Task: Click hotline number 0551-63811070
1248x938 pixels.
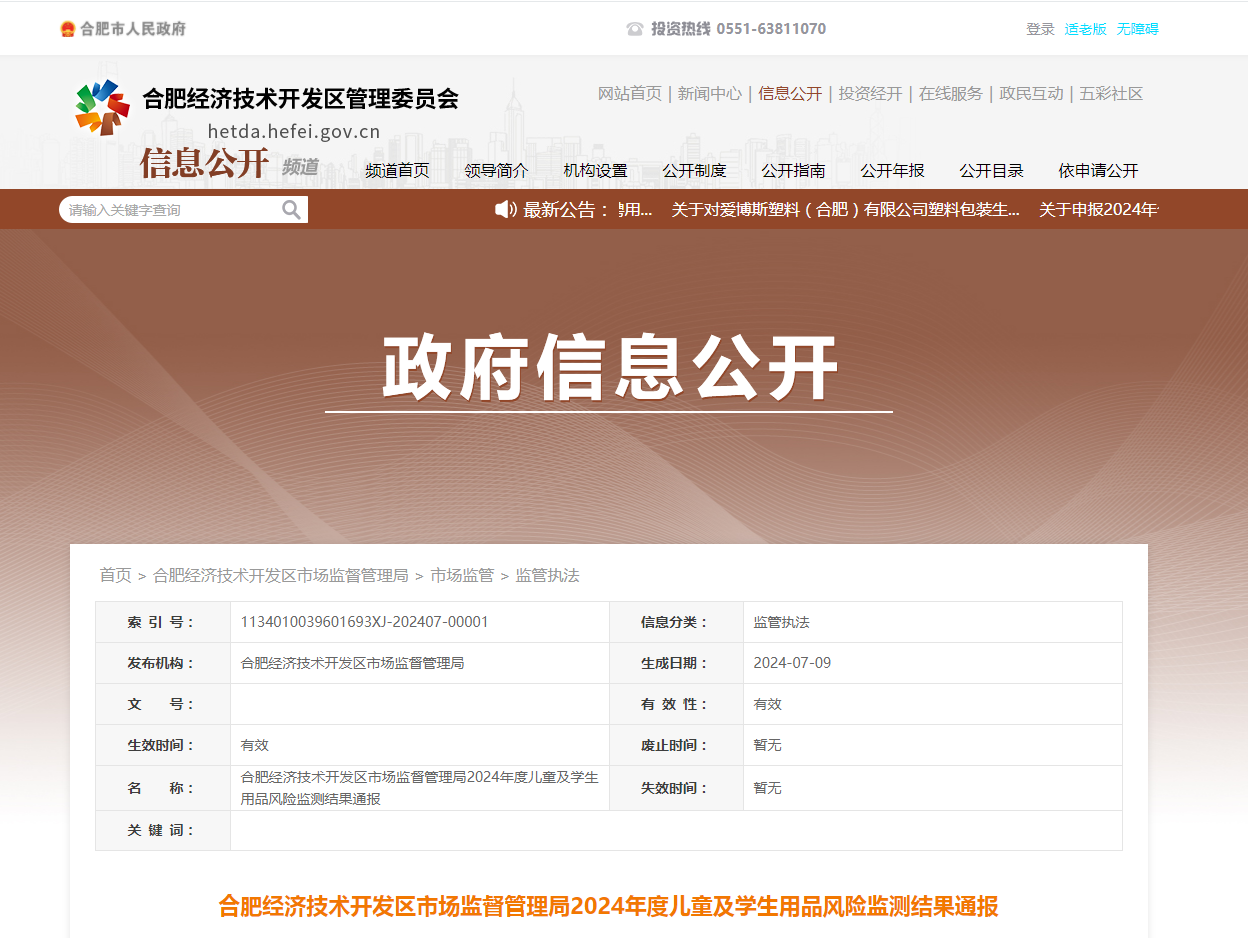Action: (x=771, y=29)
